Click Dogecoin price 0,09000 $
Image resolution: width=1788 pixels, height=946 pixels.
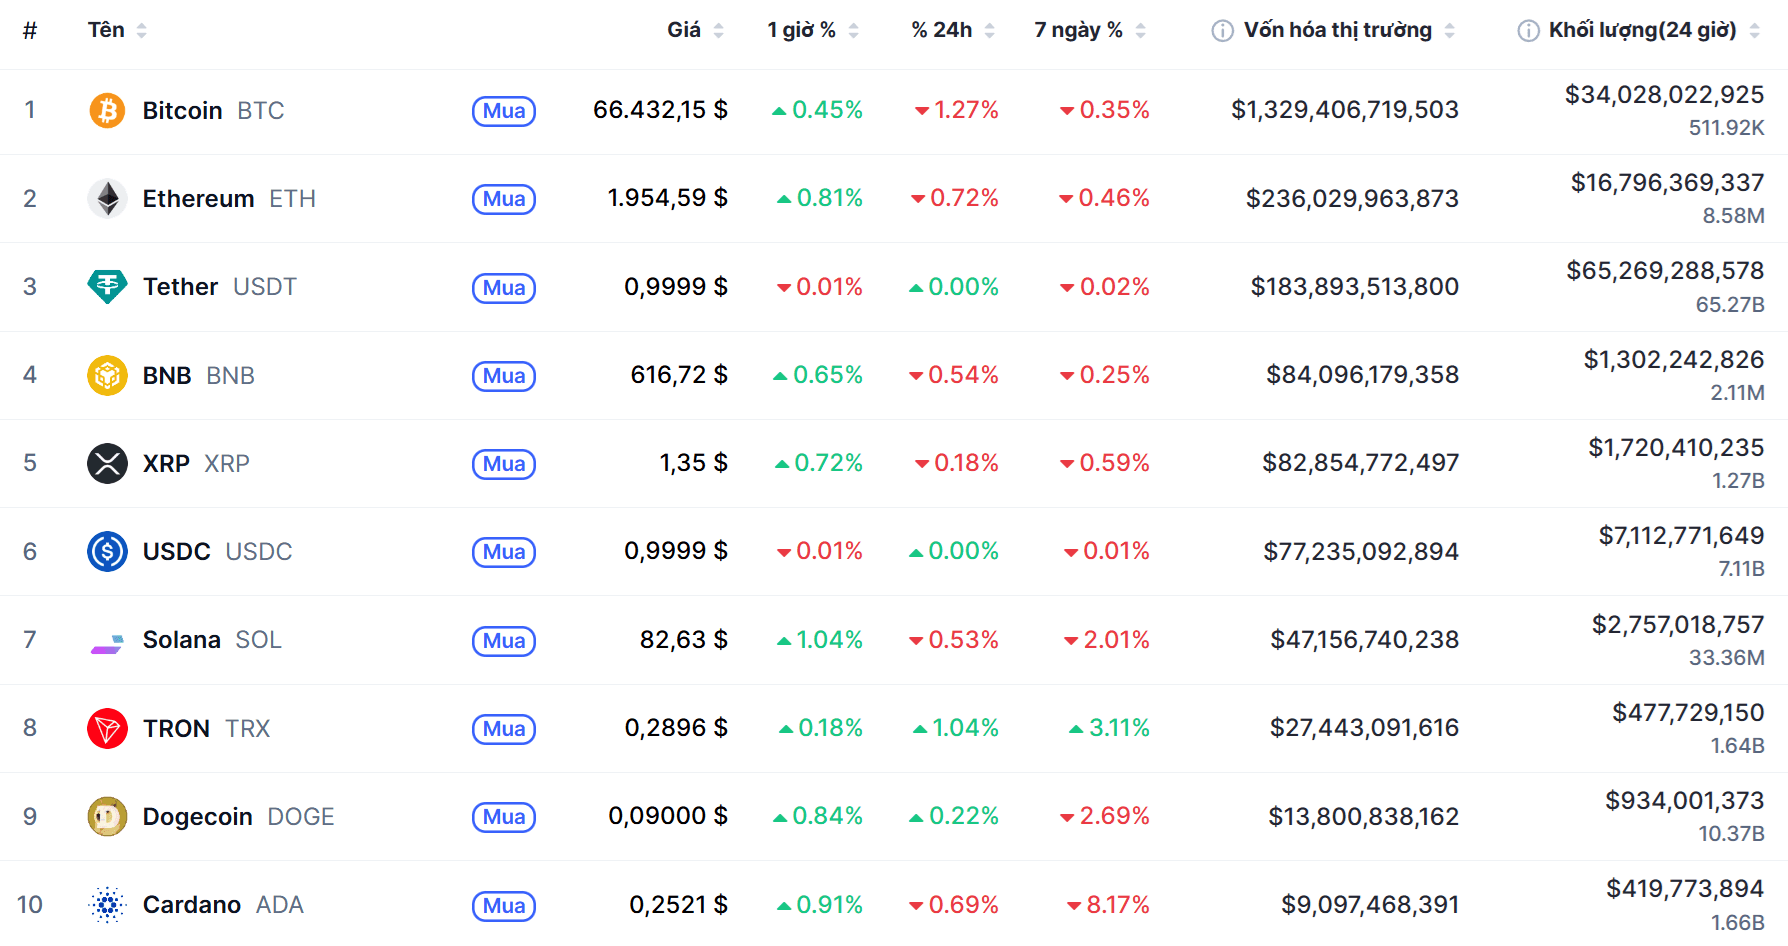tap(668, 816)
